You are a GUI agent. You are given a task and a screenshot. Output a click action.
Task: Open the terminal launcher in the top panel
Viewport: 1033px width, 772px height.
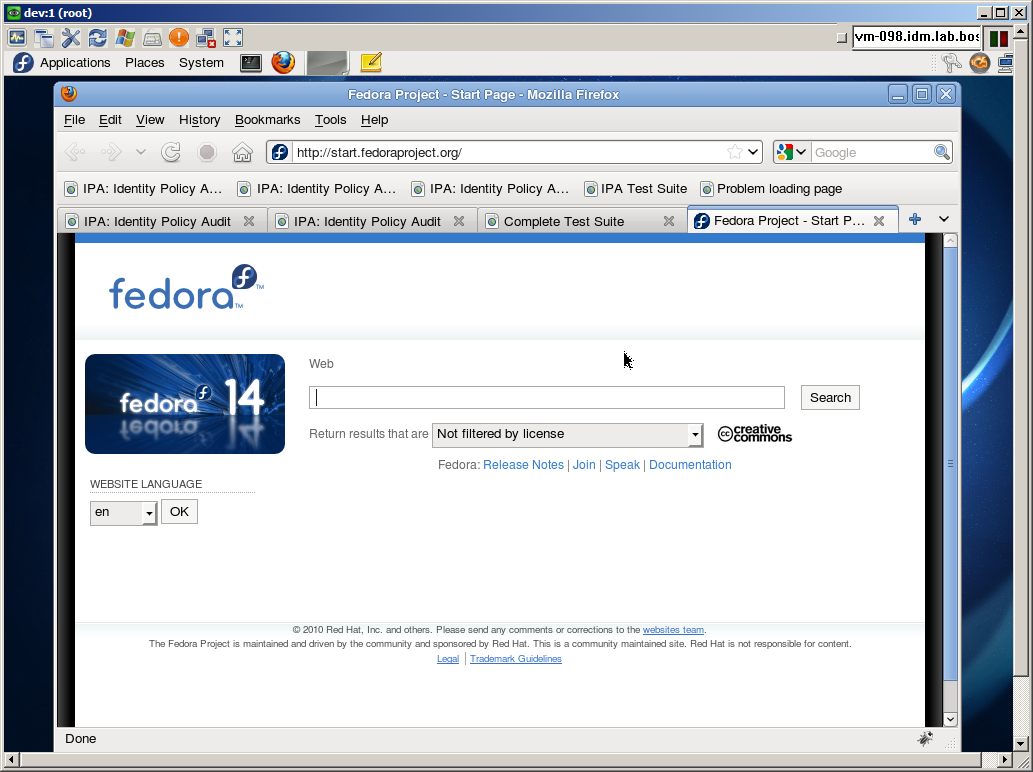click(x=251, y=62)
